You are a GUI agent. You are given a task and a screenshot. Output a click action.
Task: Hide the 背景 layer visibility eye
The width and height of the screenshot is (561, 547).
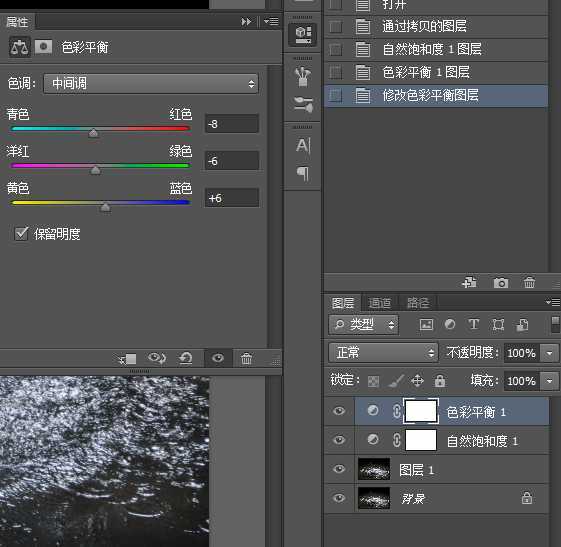[339, 498]
